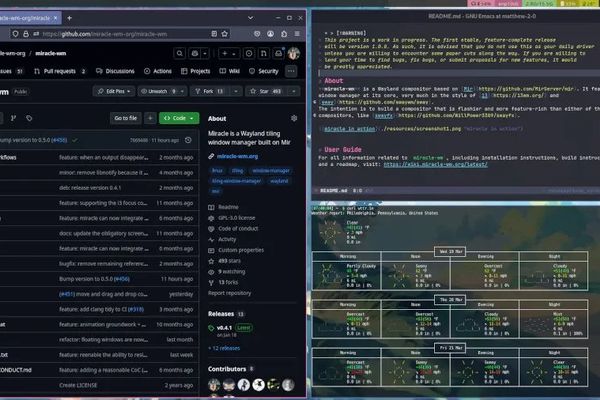Open the GitHub Copilot icon
600x400 pixels.
(x=195, y=53)
